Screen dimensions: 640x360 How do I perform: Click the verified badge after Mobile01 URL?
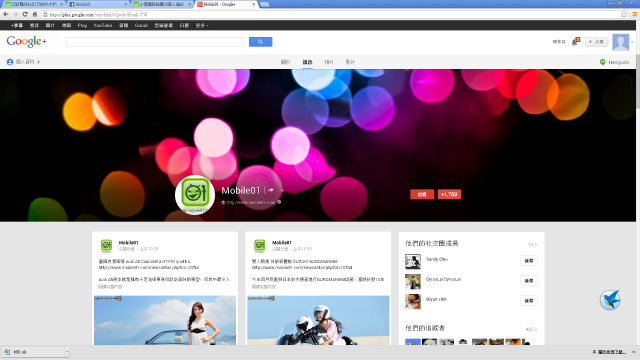pyautogui.click(x=279, y=202)
